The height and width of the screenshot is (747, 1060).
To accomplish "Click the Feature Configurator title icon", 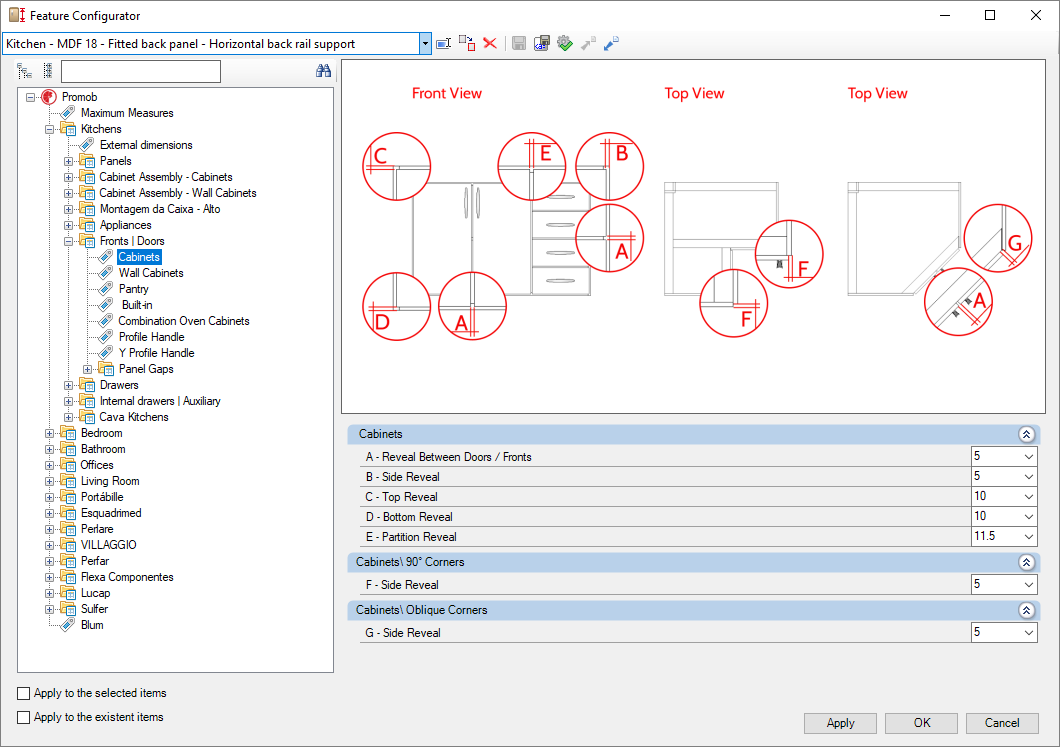I will tap(17, 15).
